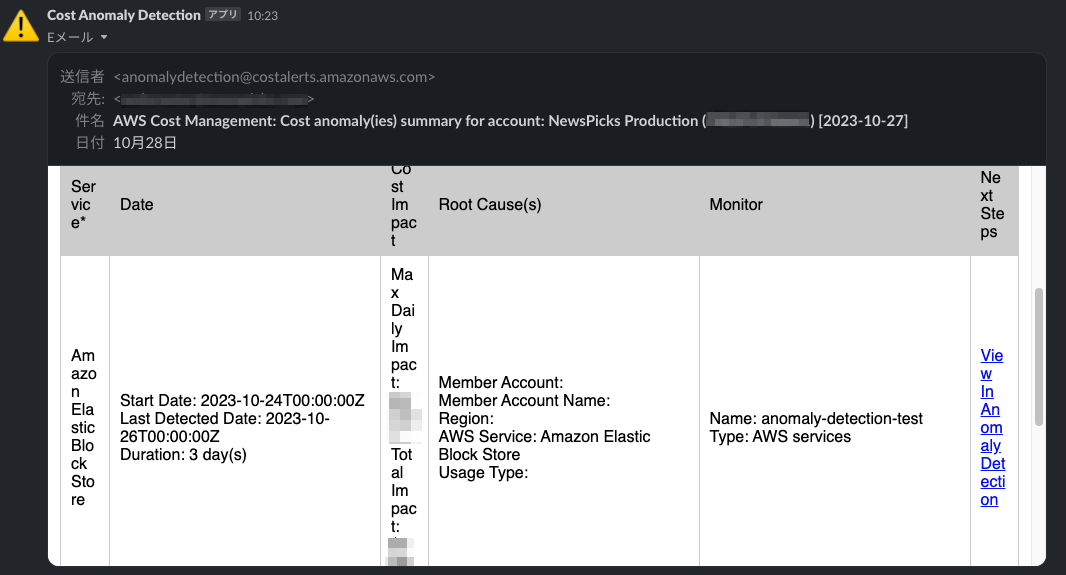Click Name: anomaly-detection-test monitor text
Screen dimensions: 1066x575
[816, 419]
